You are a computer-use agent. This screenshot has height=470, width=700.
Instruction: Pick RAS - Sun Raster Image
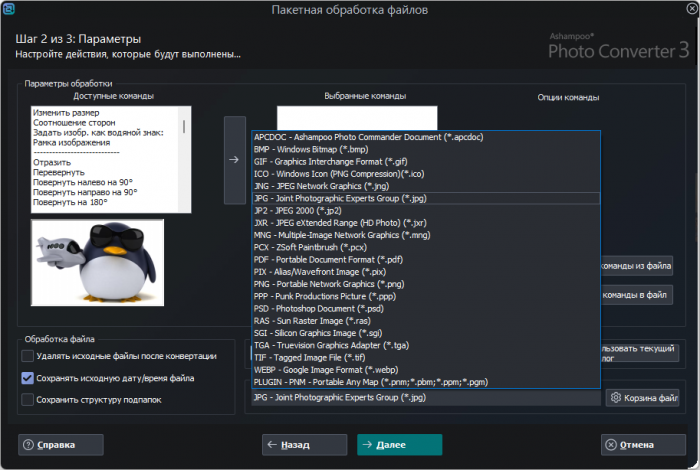426,321
